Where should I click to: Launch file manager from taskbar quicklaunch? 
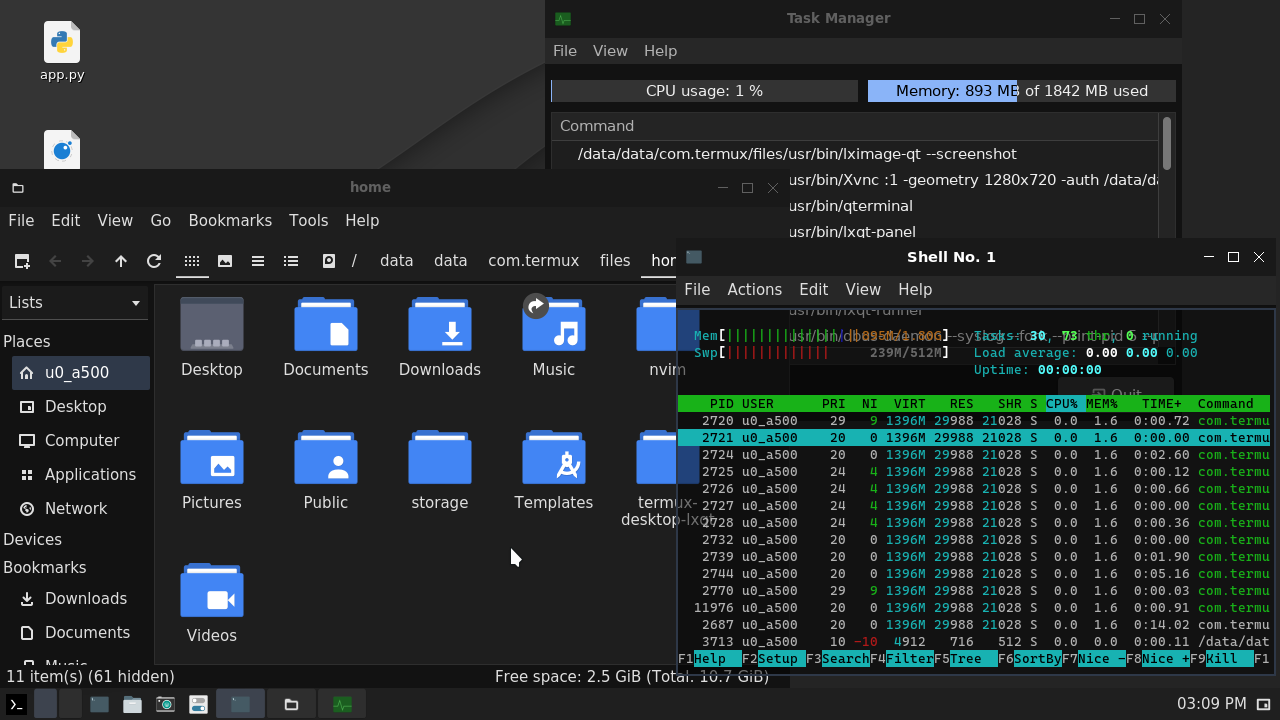pos(132,704)
